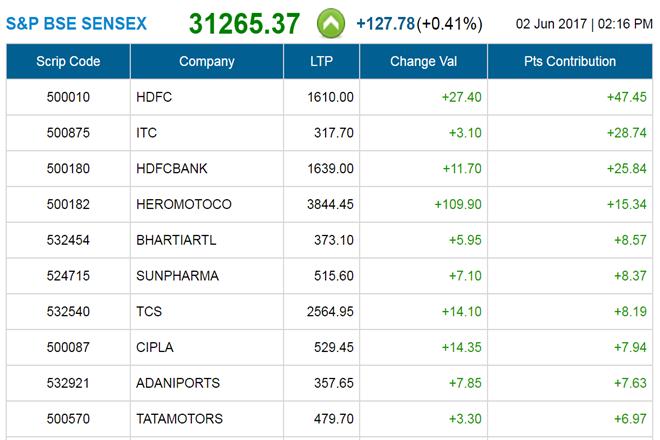Select the Change Val column header
Screen dimensions: 660x440
(423, 62)
